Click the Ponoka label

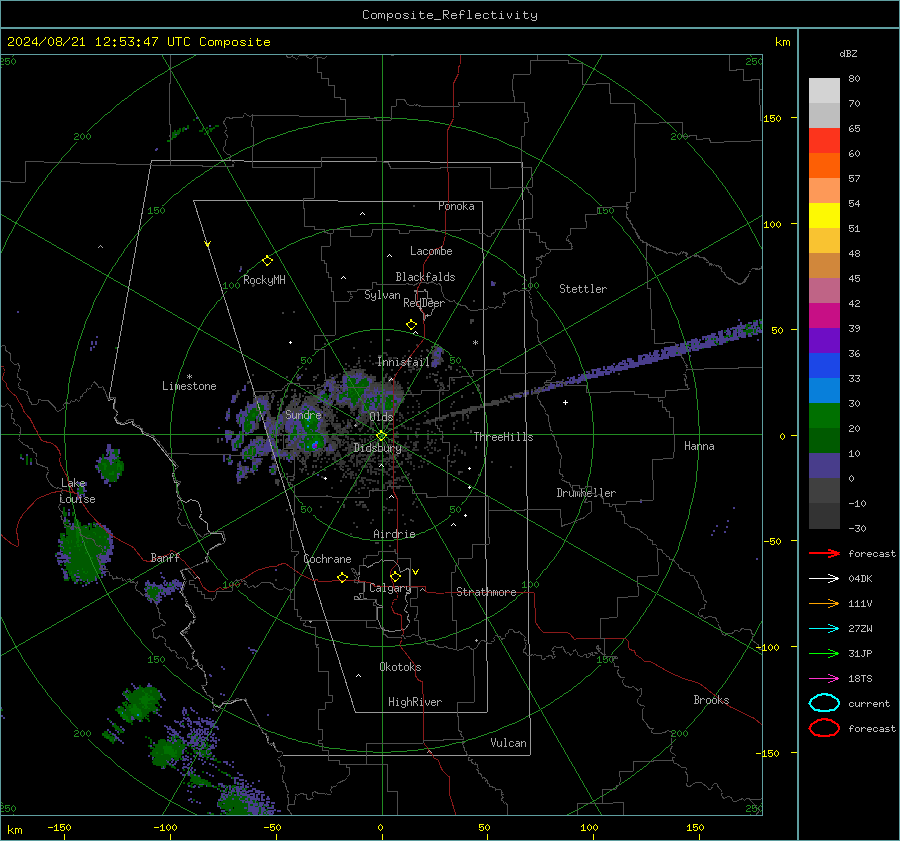tap(456, 206)
